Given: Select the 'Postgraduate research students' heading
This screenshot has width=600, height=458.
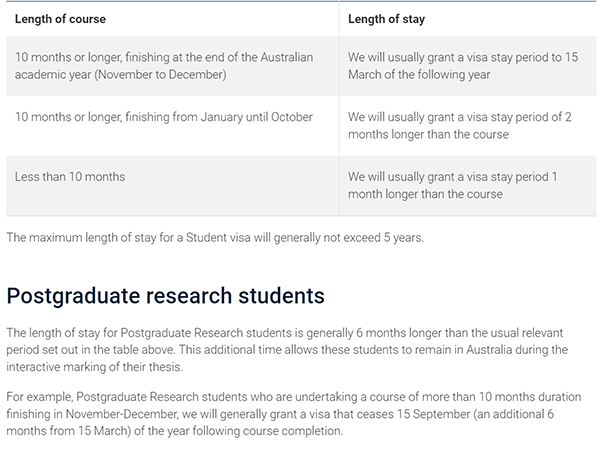Looking at the screenshot, I should click(x=165, y=296).
